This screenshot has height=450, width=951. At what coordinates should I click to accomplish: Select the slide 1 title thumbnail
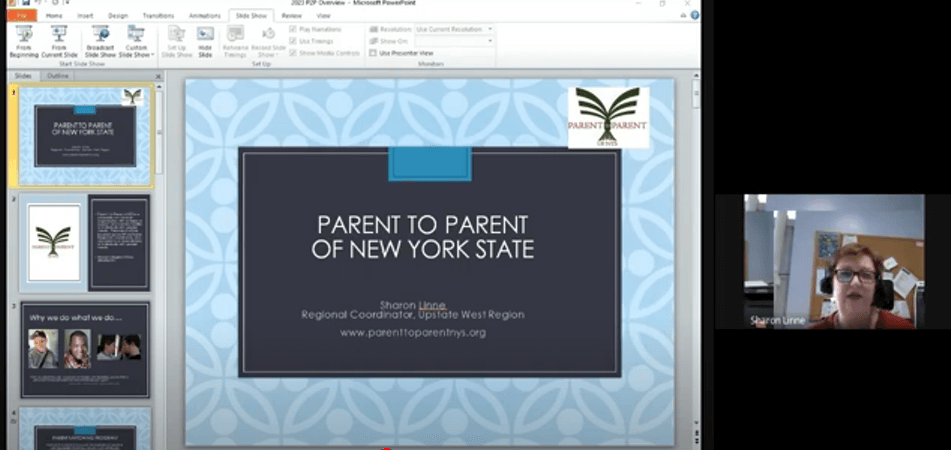(85, 136)
